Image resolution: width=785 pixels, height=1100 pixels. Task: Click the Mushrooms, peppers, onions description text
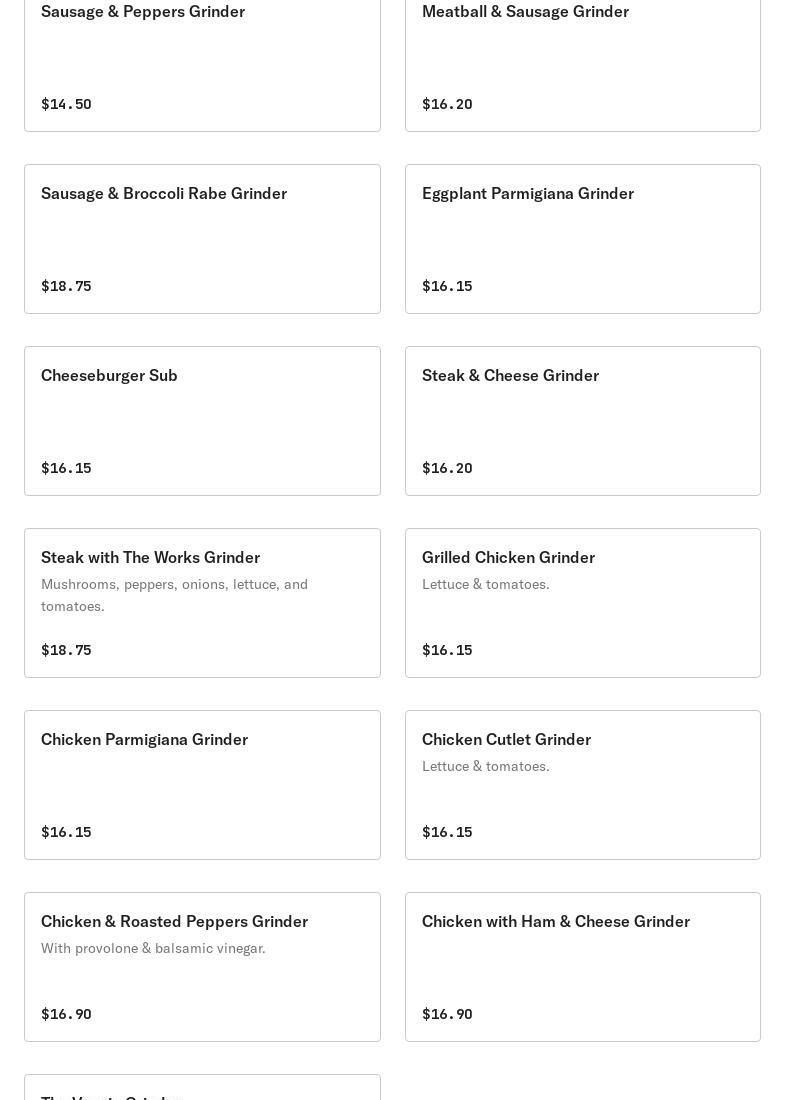[x=174, y=595]
